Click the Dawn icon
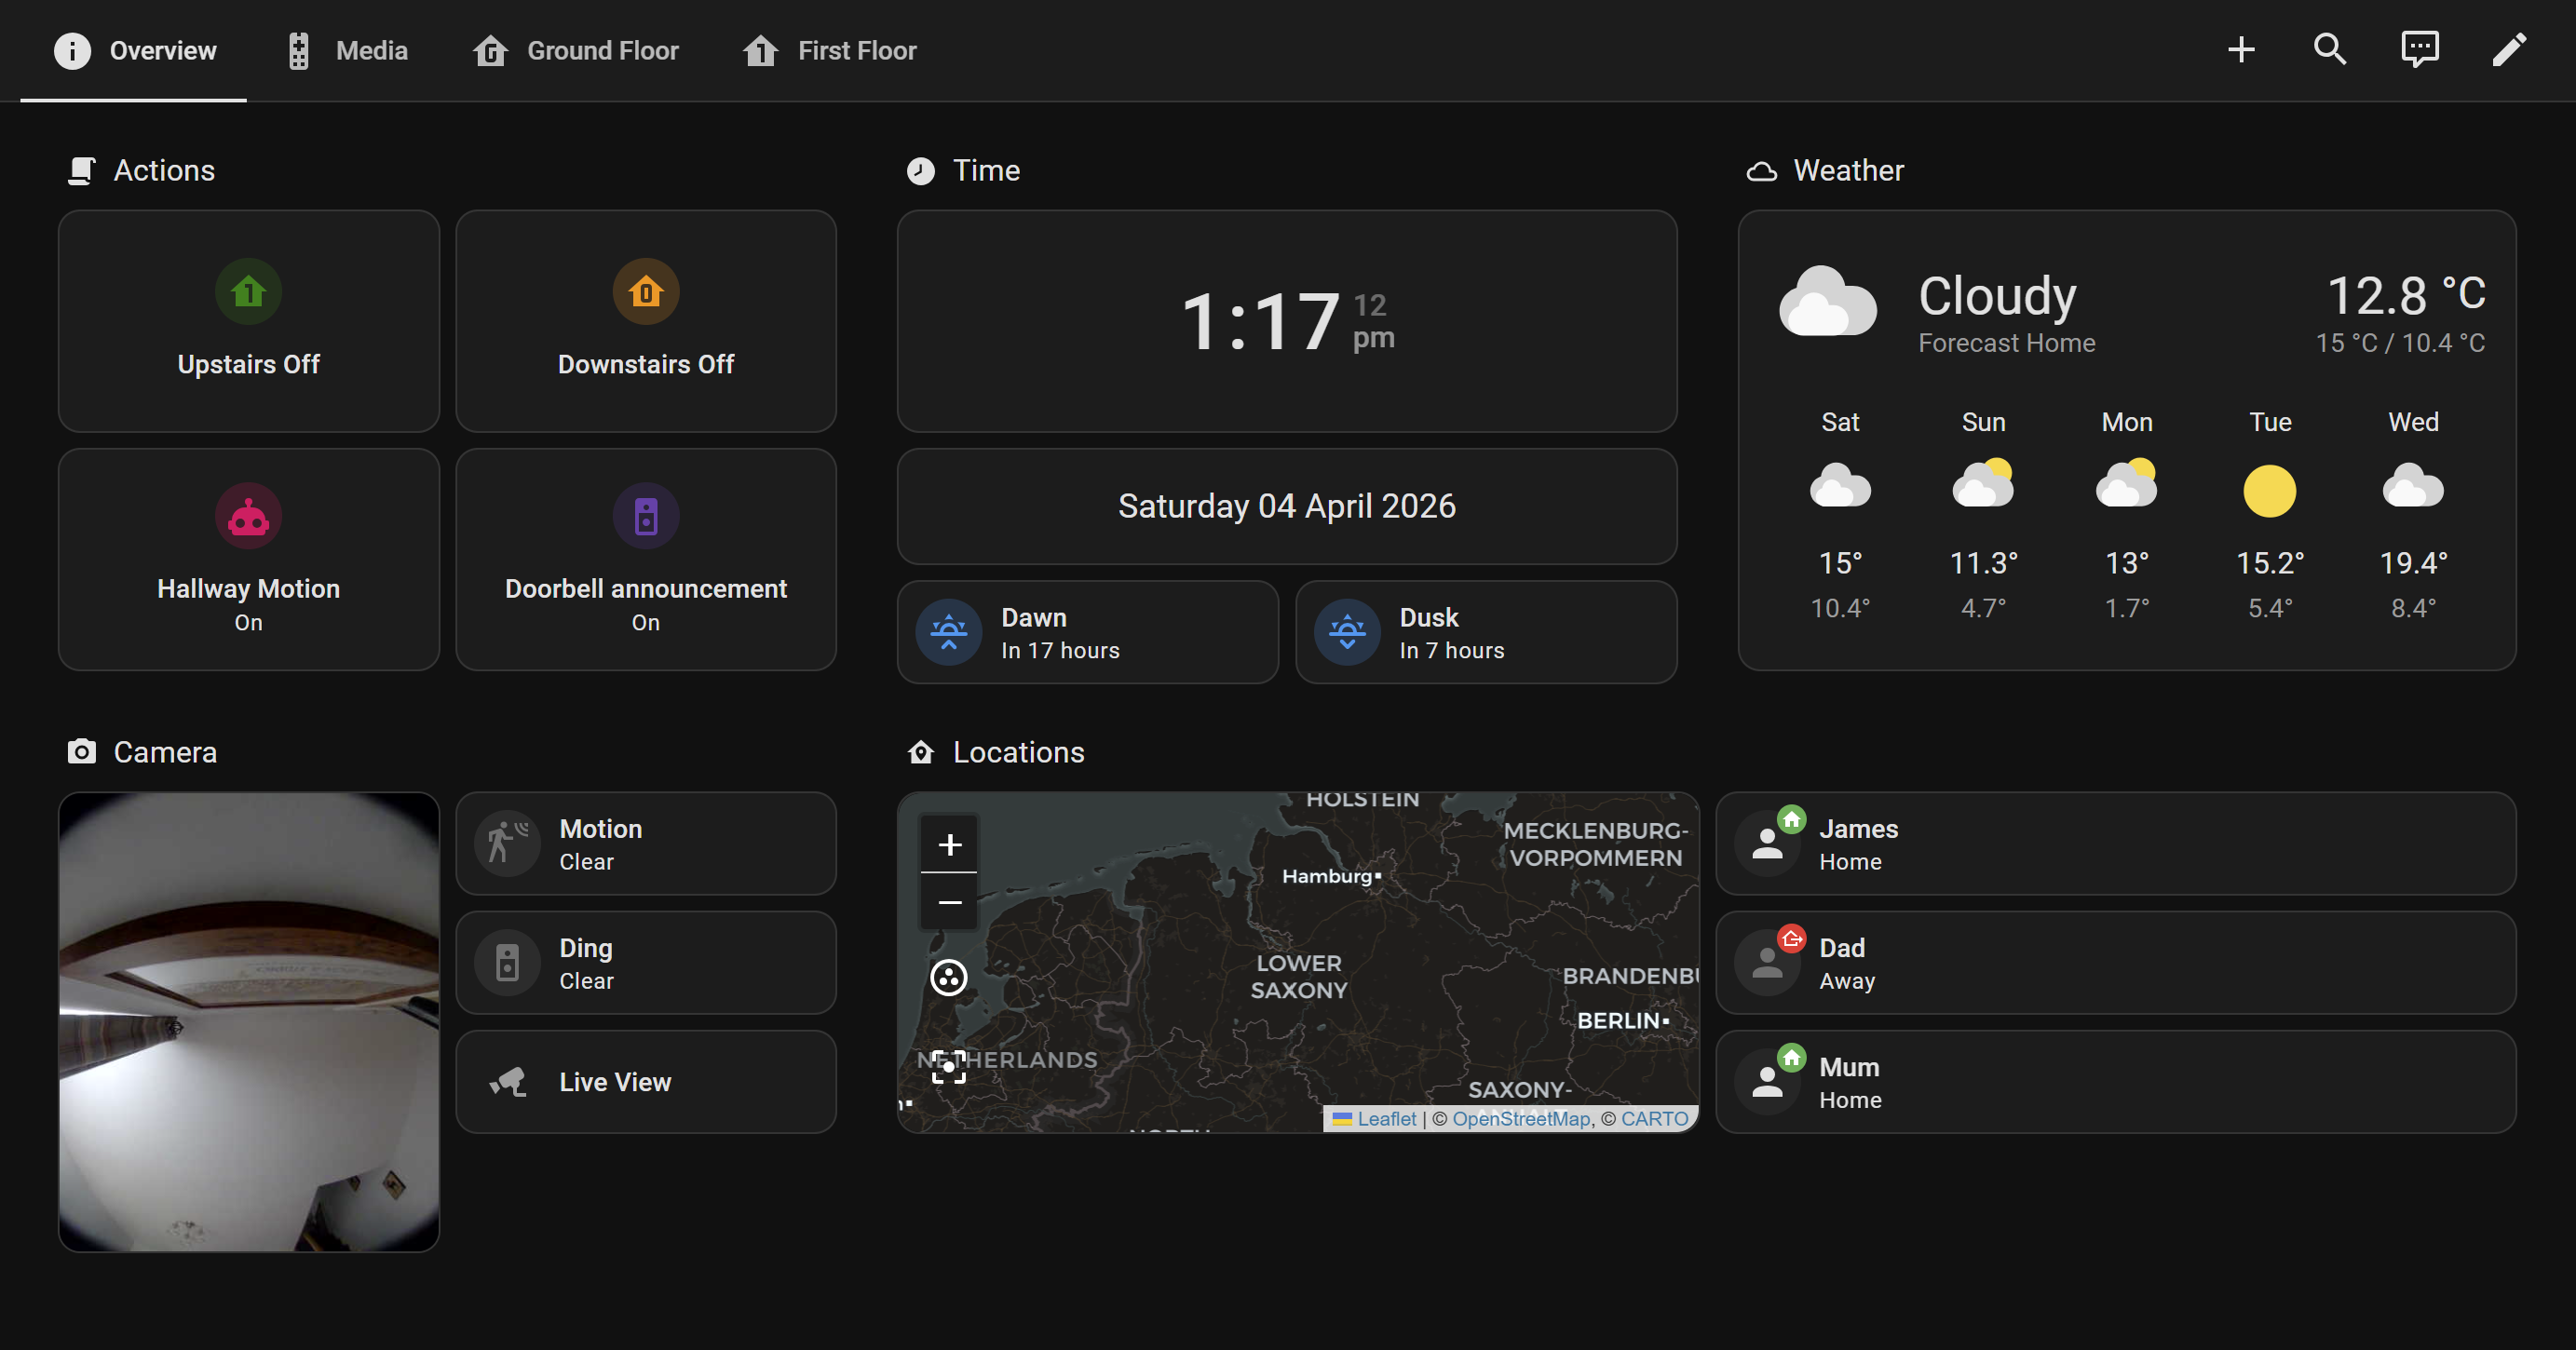This screenshot has width=2576, height=1350. pyautogui.click(x=948, y=631)
